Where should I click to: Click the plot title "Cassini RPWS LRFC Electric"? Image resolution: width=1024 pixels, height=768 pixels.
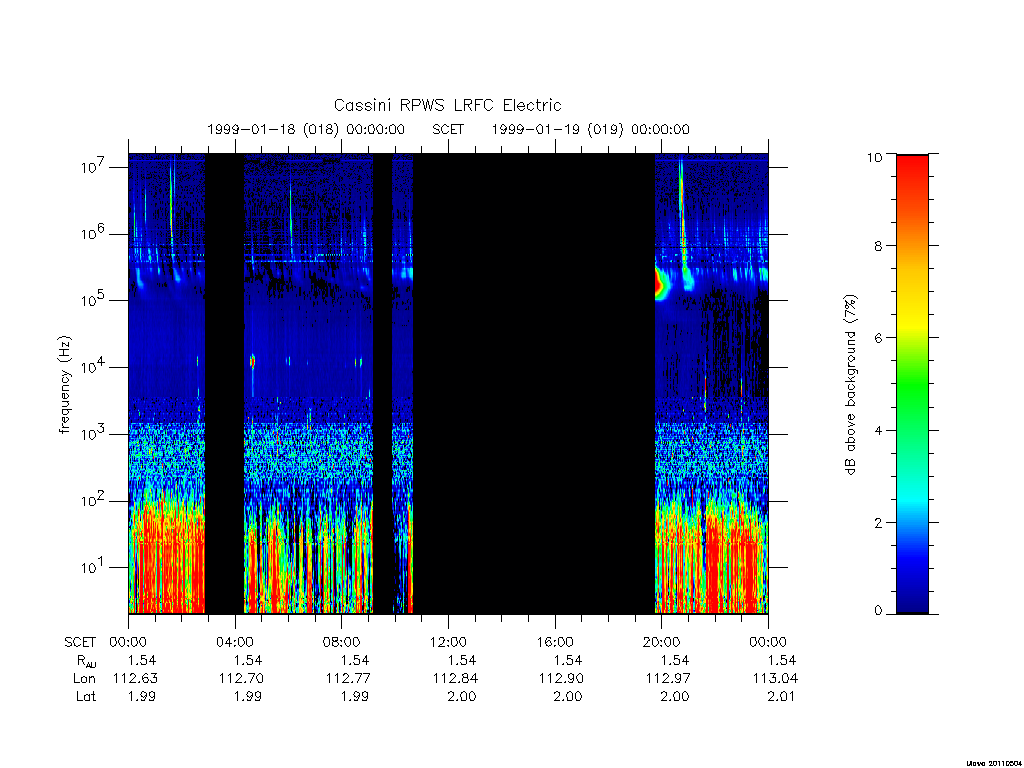tap(447, 105)
